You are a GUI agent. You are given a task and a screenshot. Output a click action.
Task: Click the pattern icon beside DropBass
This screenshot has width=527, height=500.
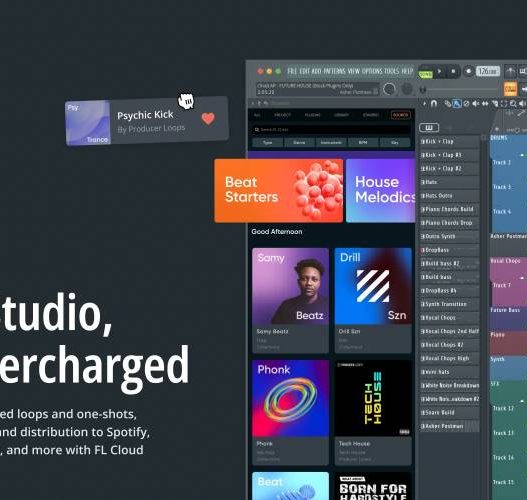point(423,250)
